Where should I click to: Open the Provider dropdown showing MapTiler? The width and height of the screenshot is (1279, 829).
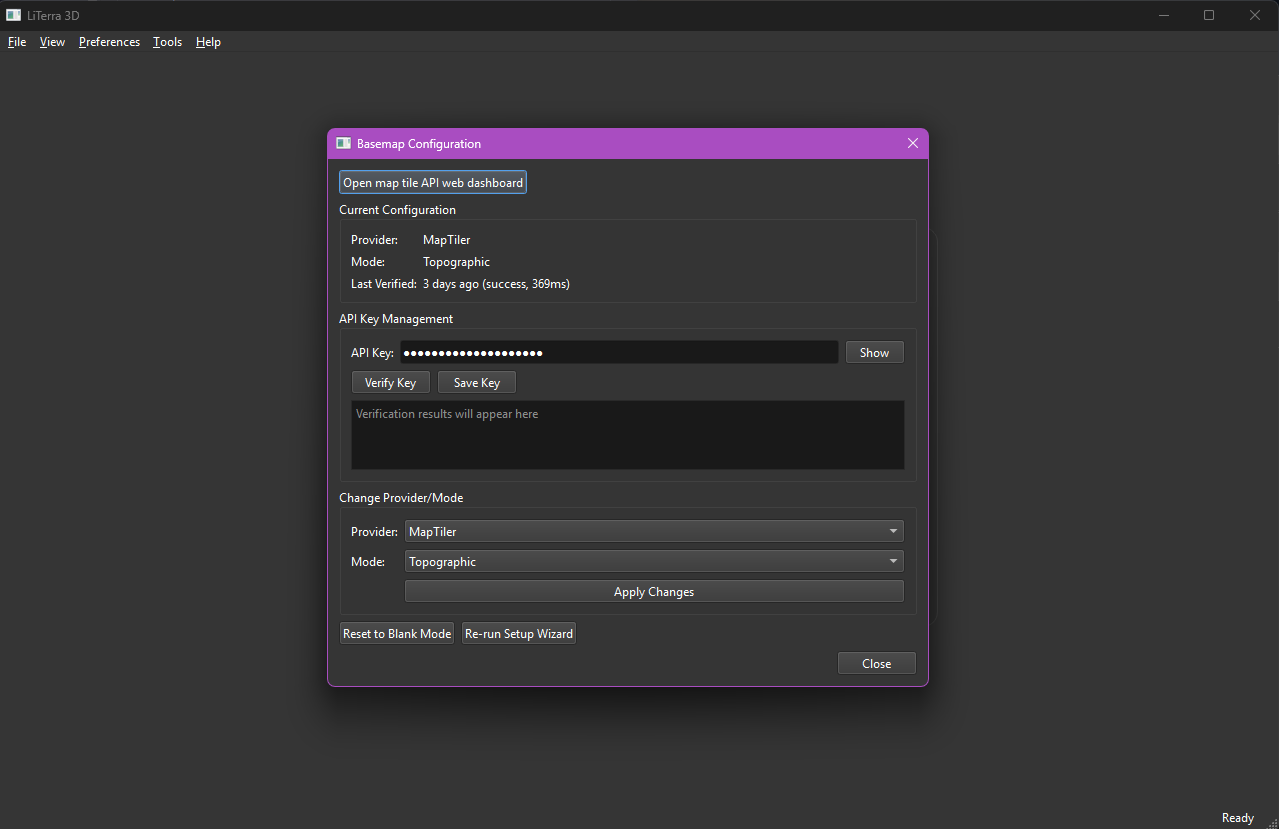point(654,531)
